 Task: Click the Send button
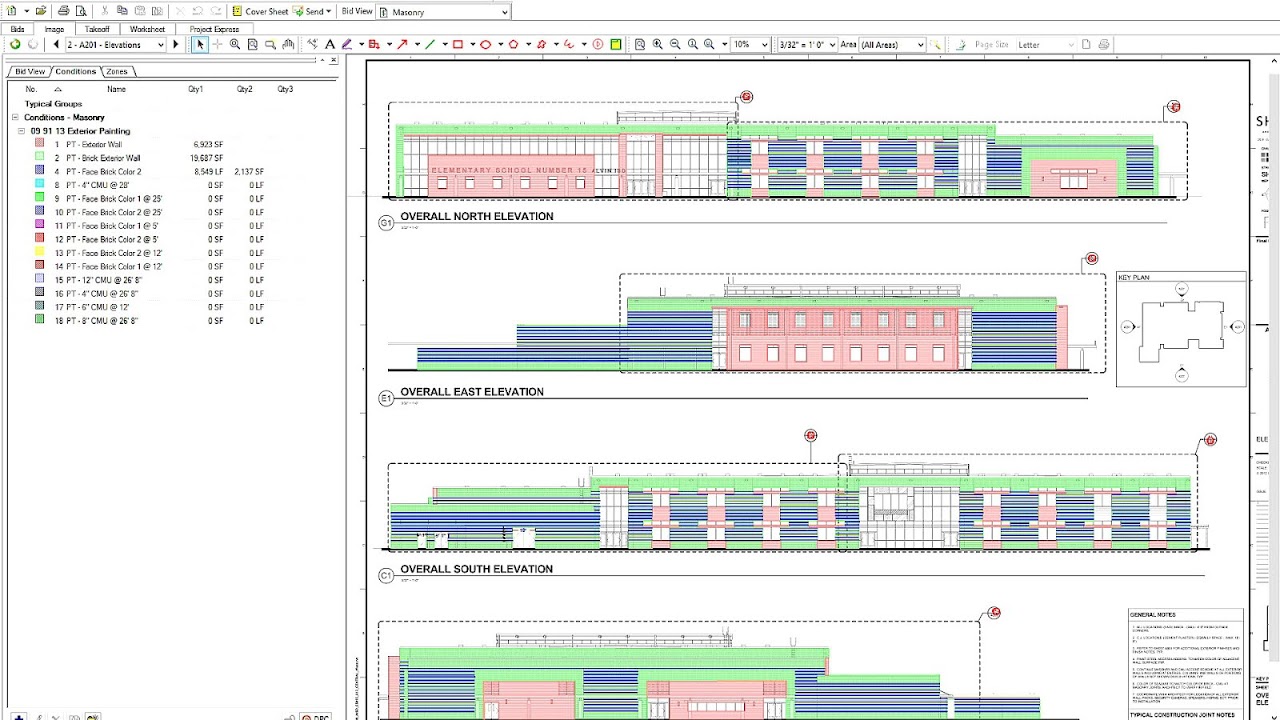click(x=312, y=11)
